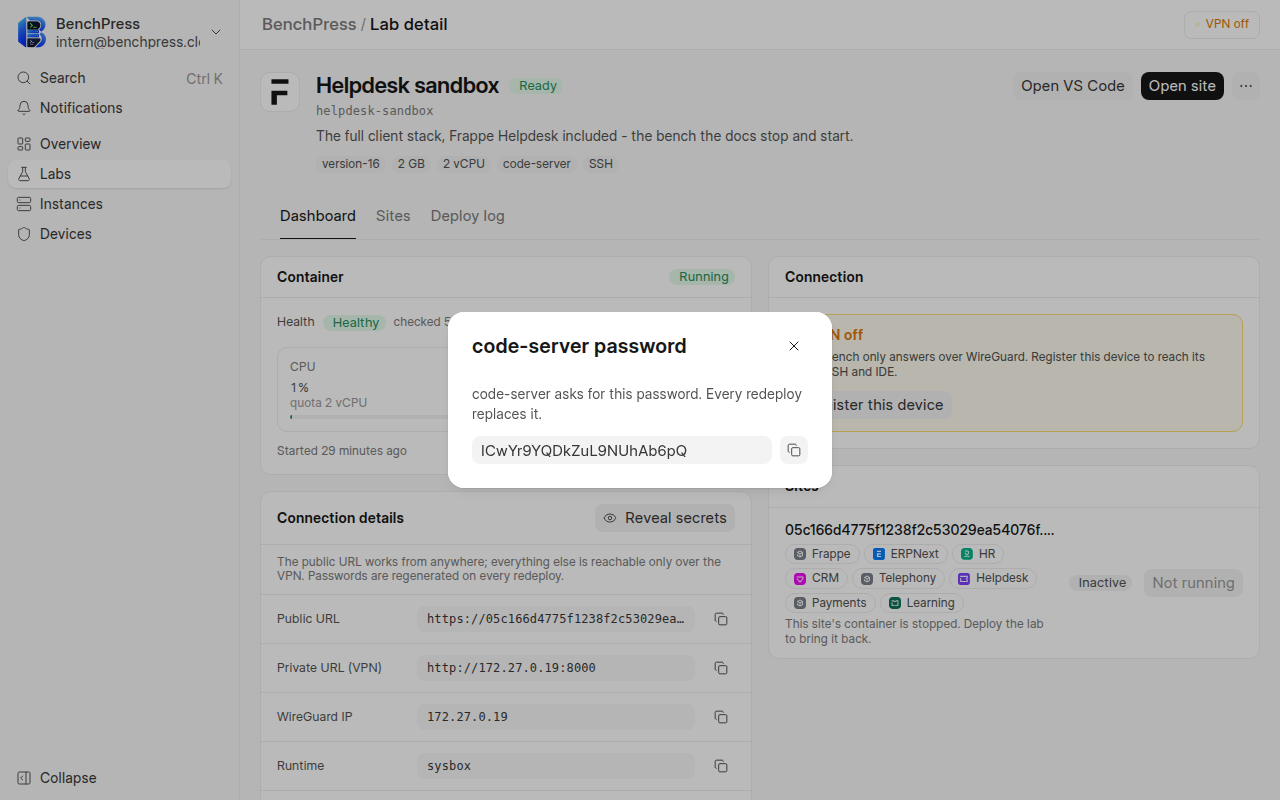Click the version-16 tag
The width and height of the screenshot is (1280, 800).
[351, 164]
